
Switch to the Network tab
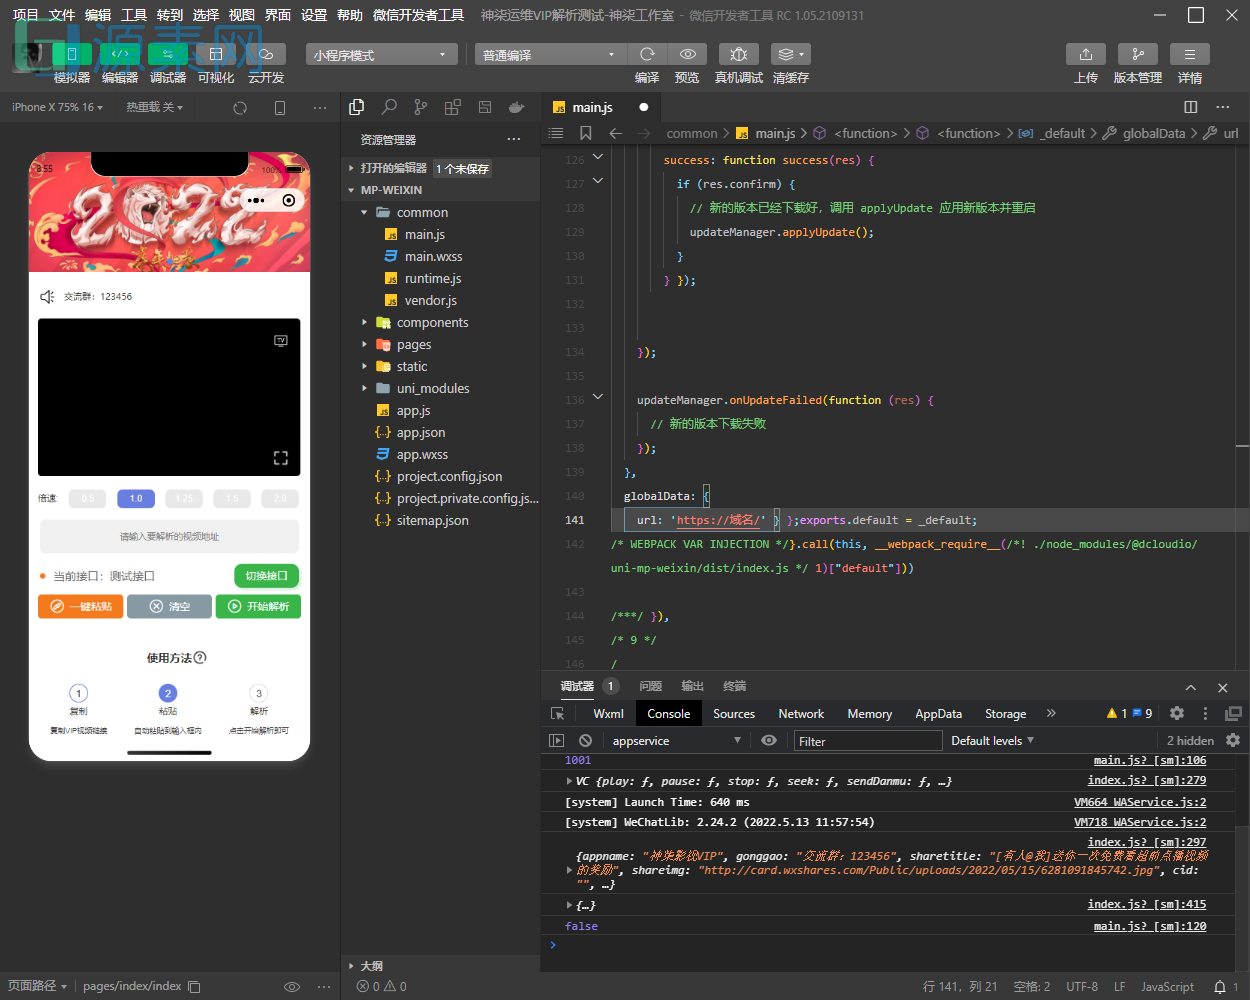(801, 714)
